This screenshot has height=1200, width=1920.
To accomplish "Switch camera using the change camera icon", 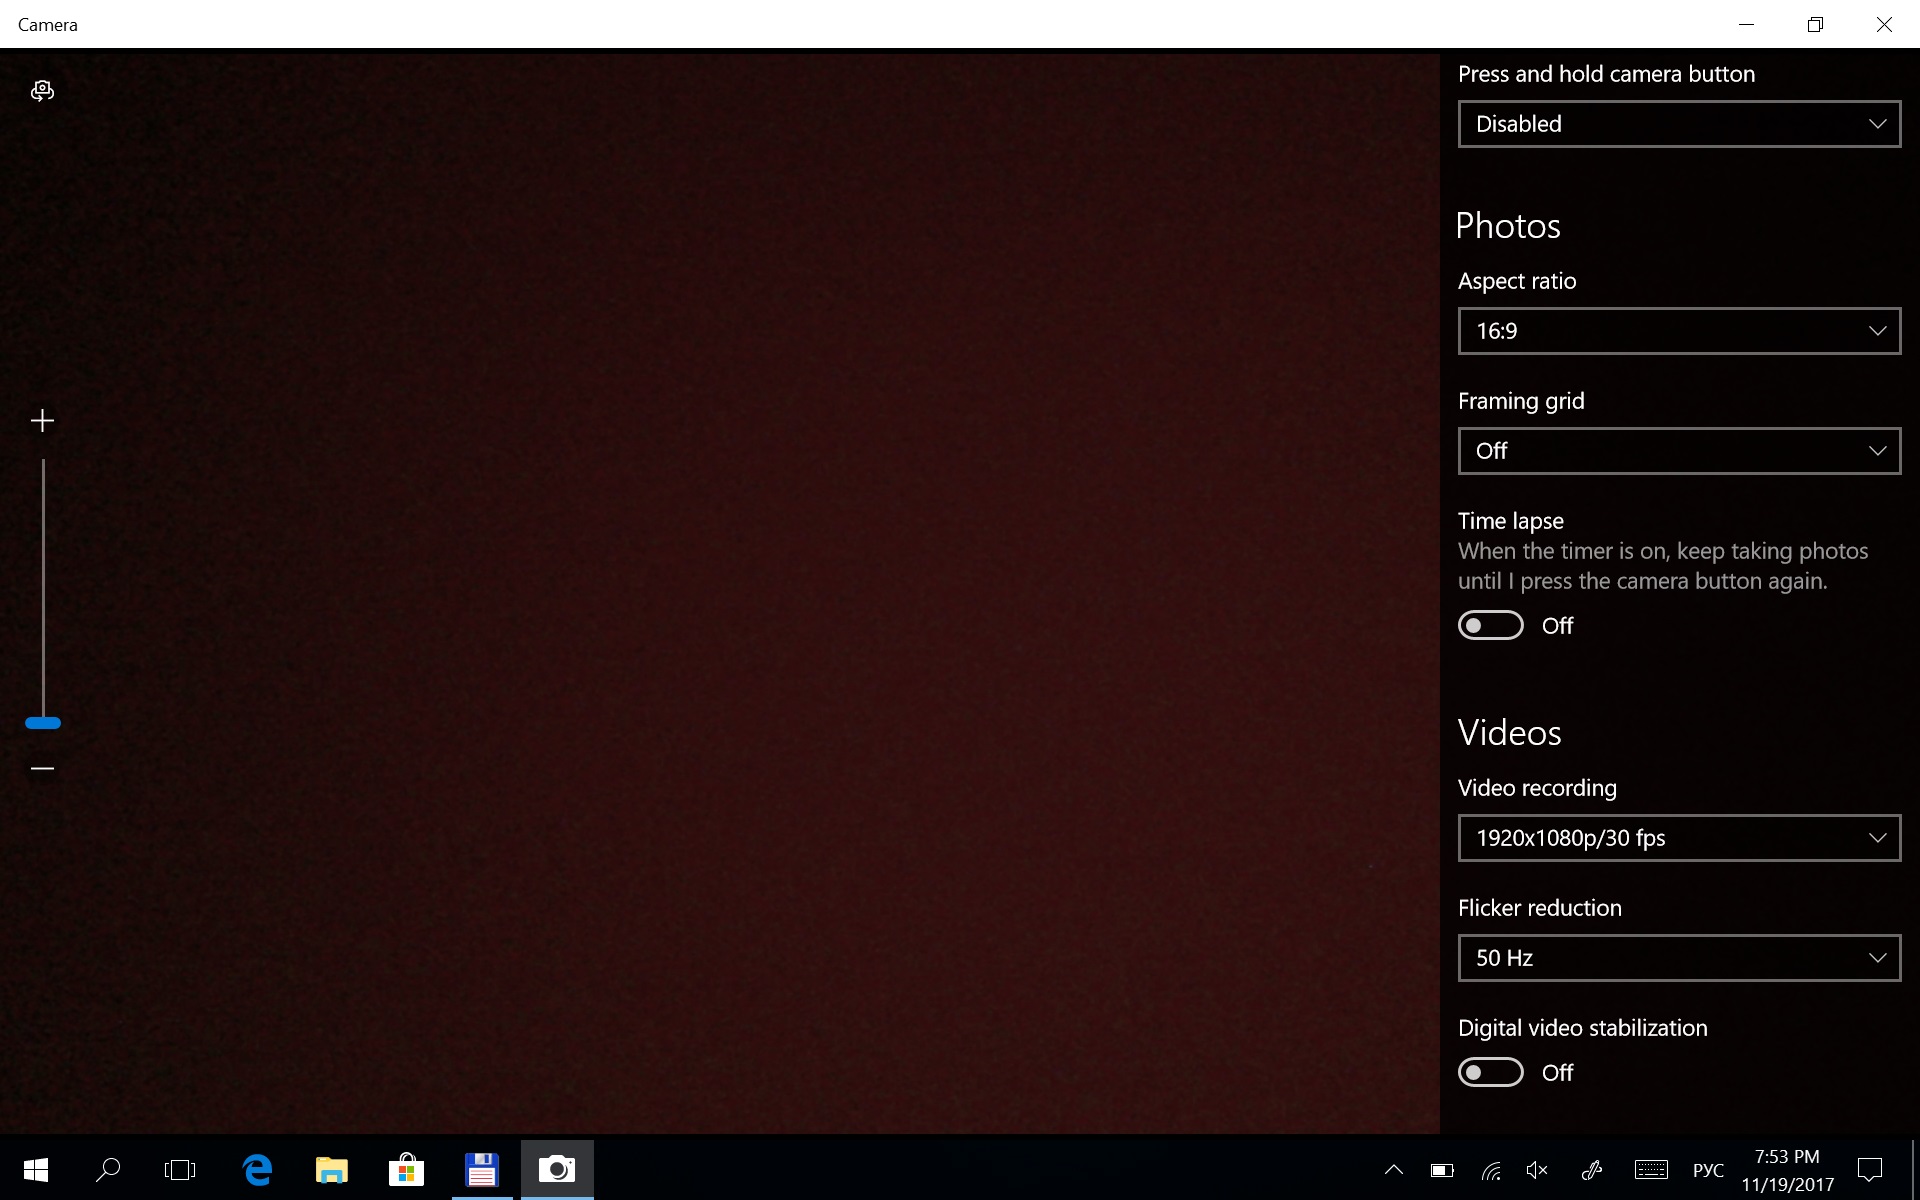I will [x=42, y=91].
